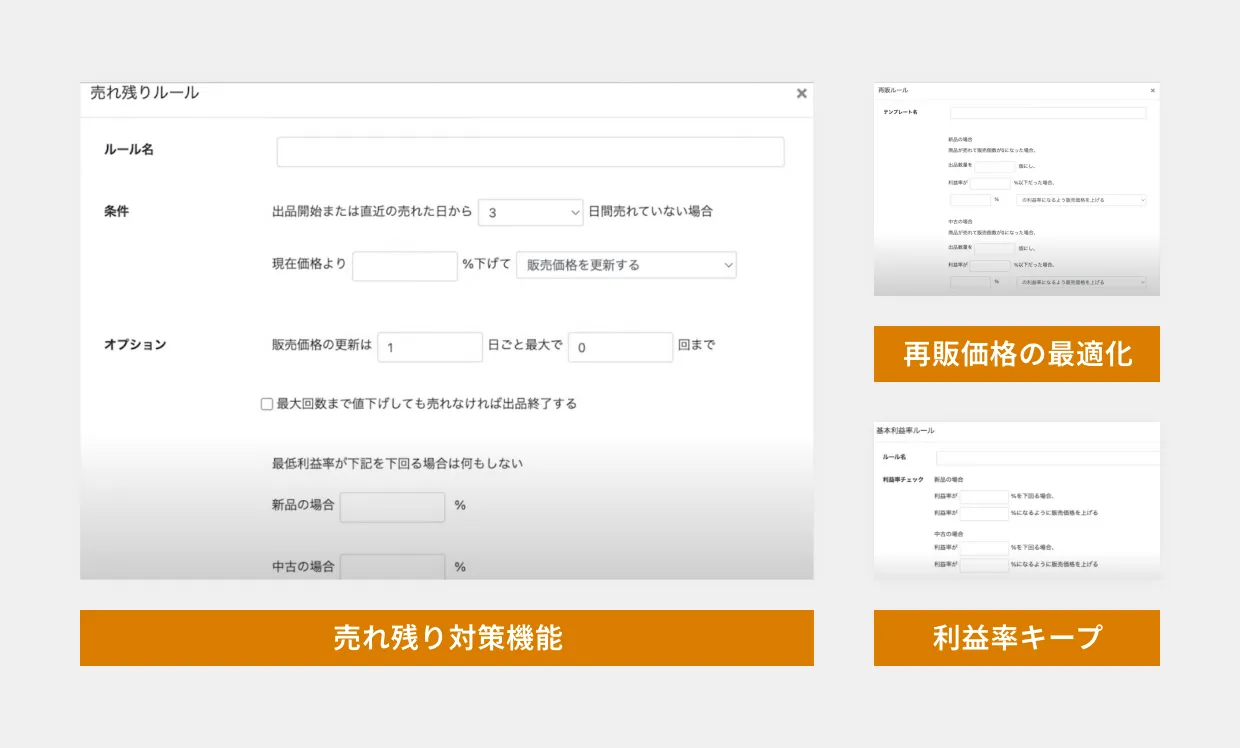Click the ルール名 field in 売れ残りルール
This screenshot has height=748, width=1240.
coord(530,152)
